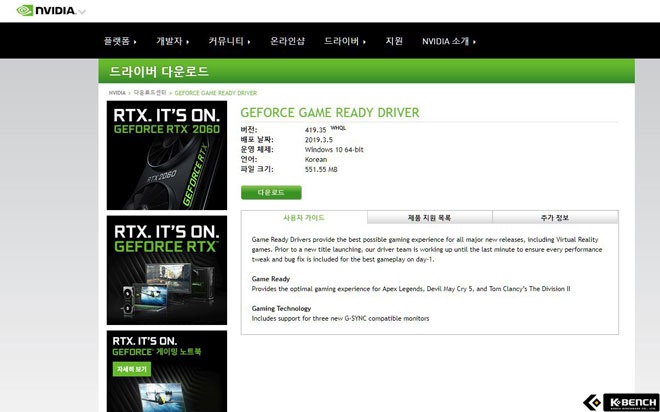
Task: Open the 개발자 menu
Action: click(173, 41)
